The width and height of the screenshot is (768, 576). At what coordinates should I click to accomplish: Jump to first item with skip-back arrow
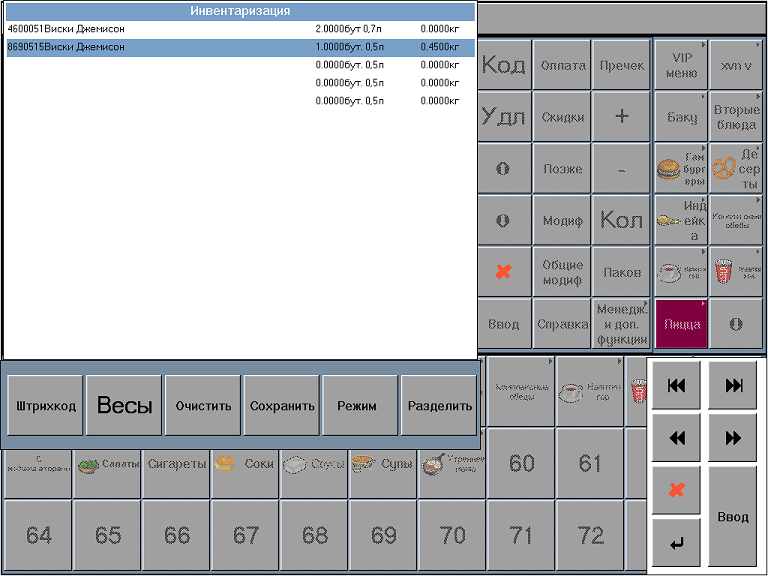click(676, 386)
